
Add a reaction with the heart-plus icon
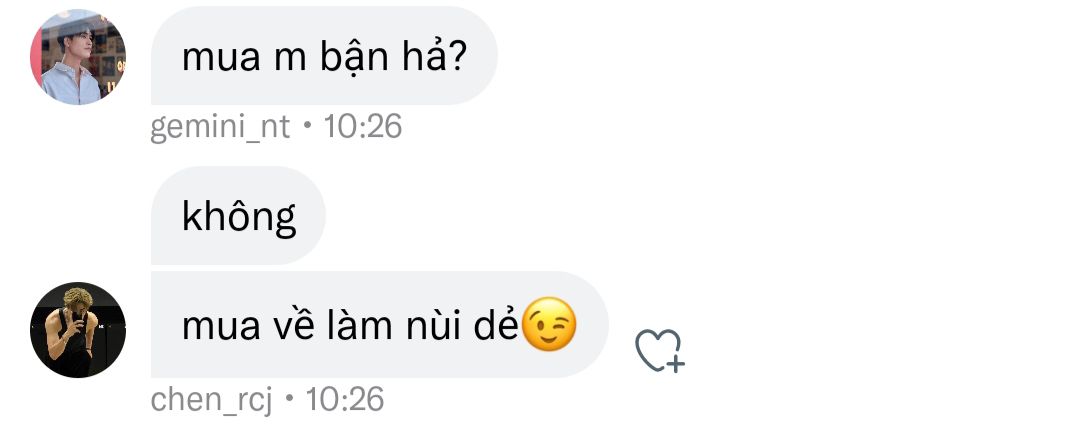(x=659, y=350)
